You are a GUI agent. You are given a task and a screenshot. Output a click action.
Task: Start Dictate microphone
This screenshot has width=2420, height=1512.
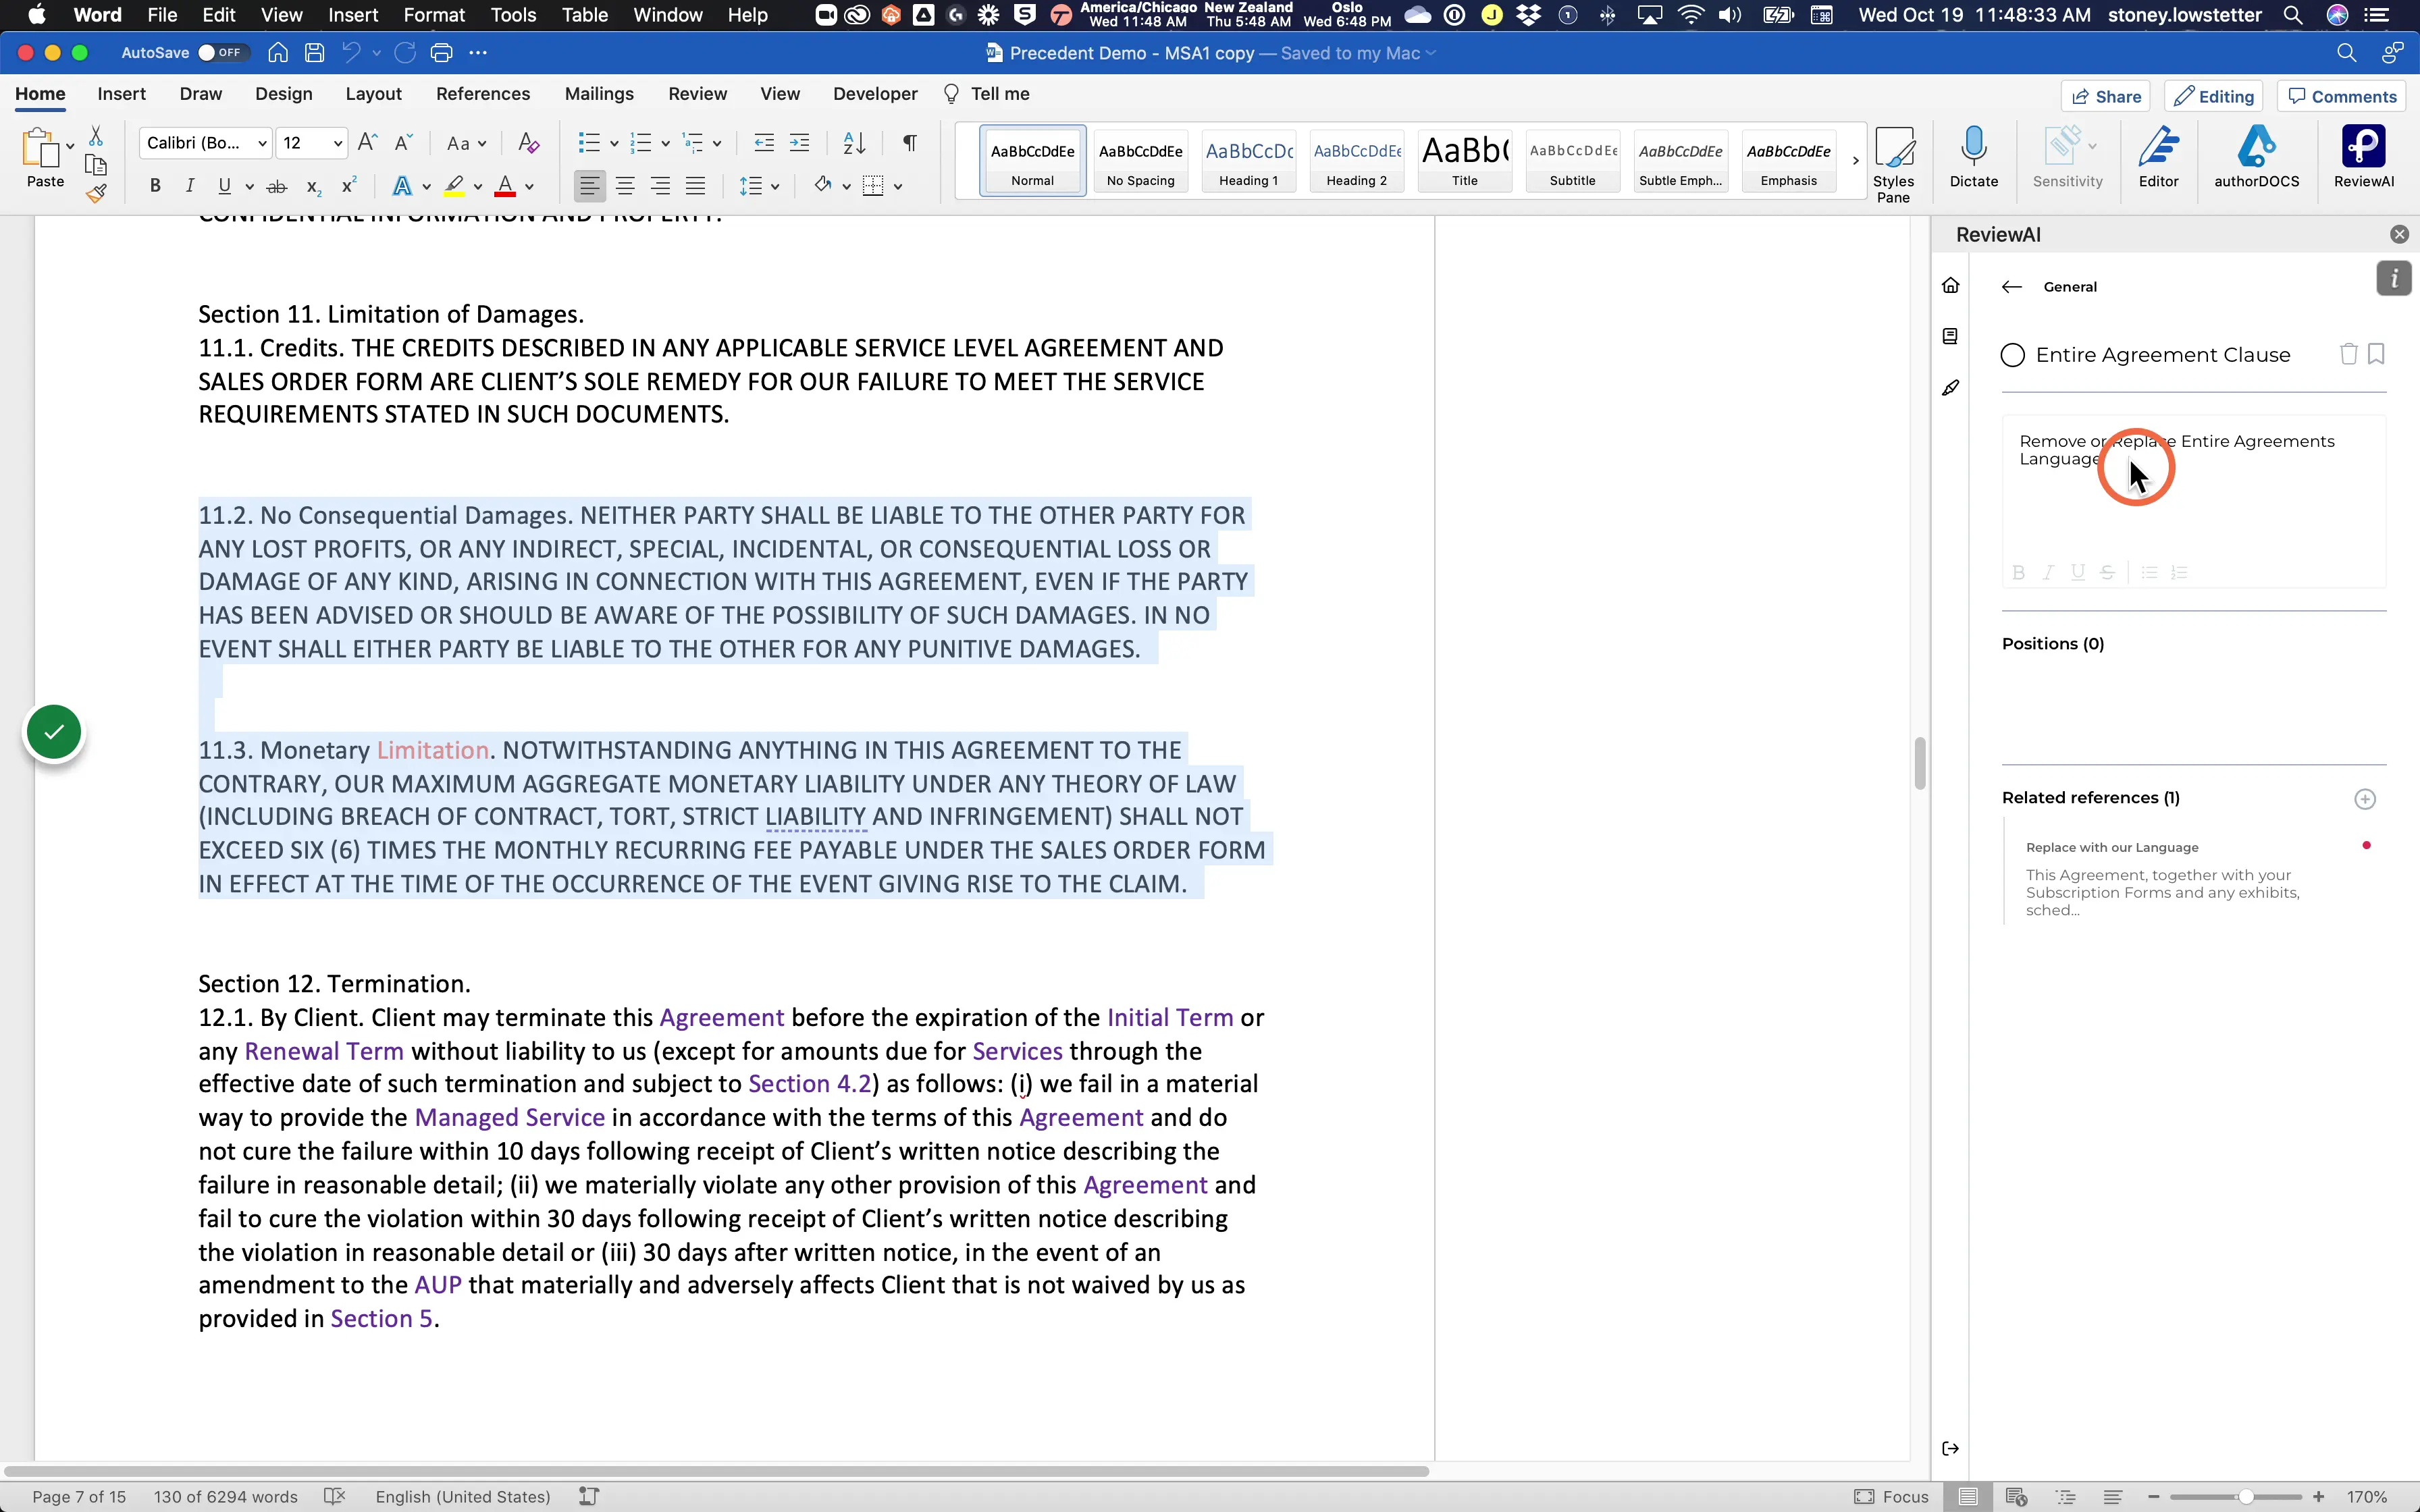click(1973, 157)
